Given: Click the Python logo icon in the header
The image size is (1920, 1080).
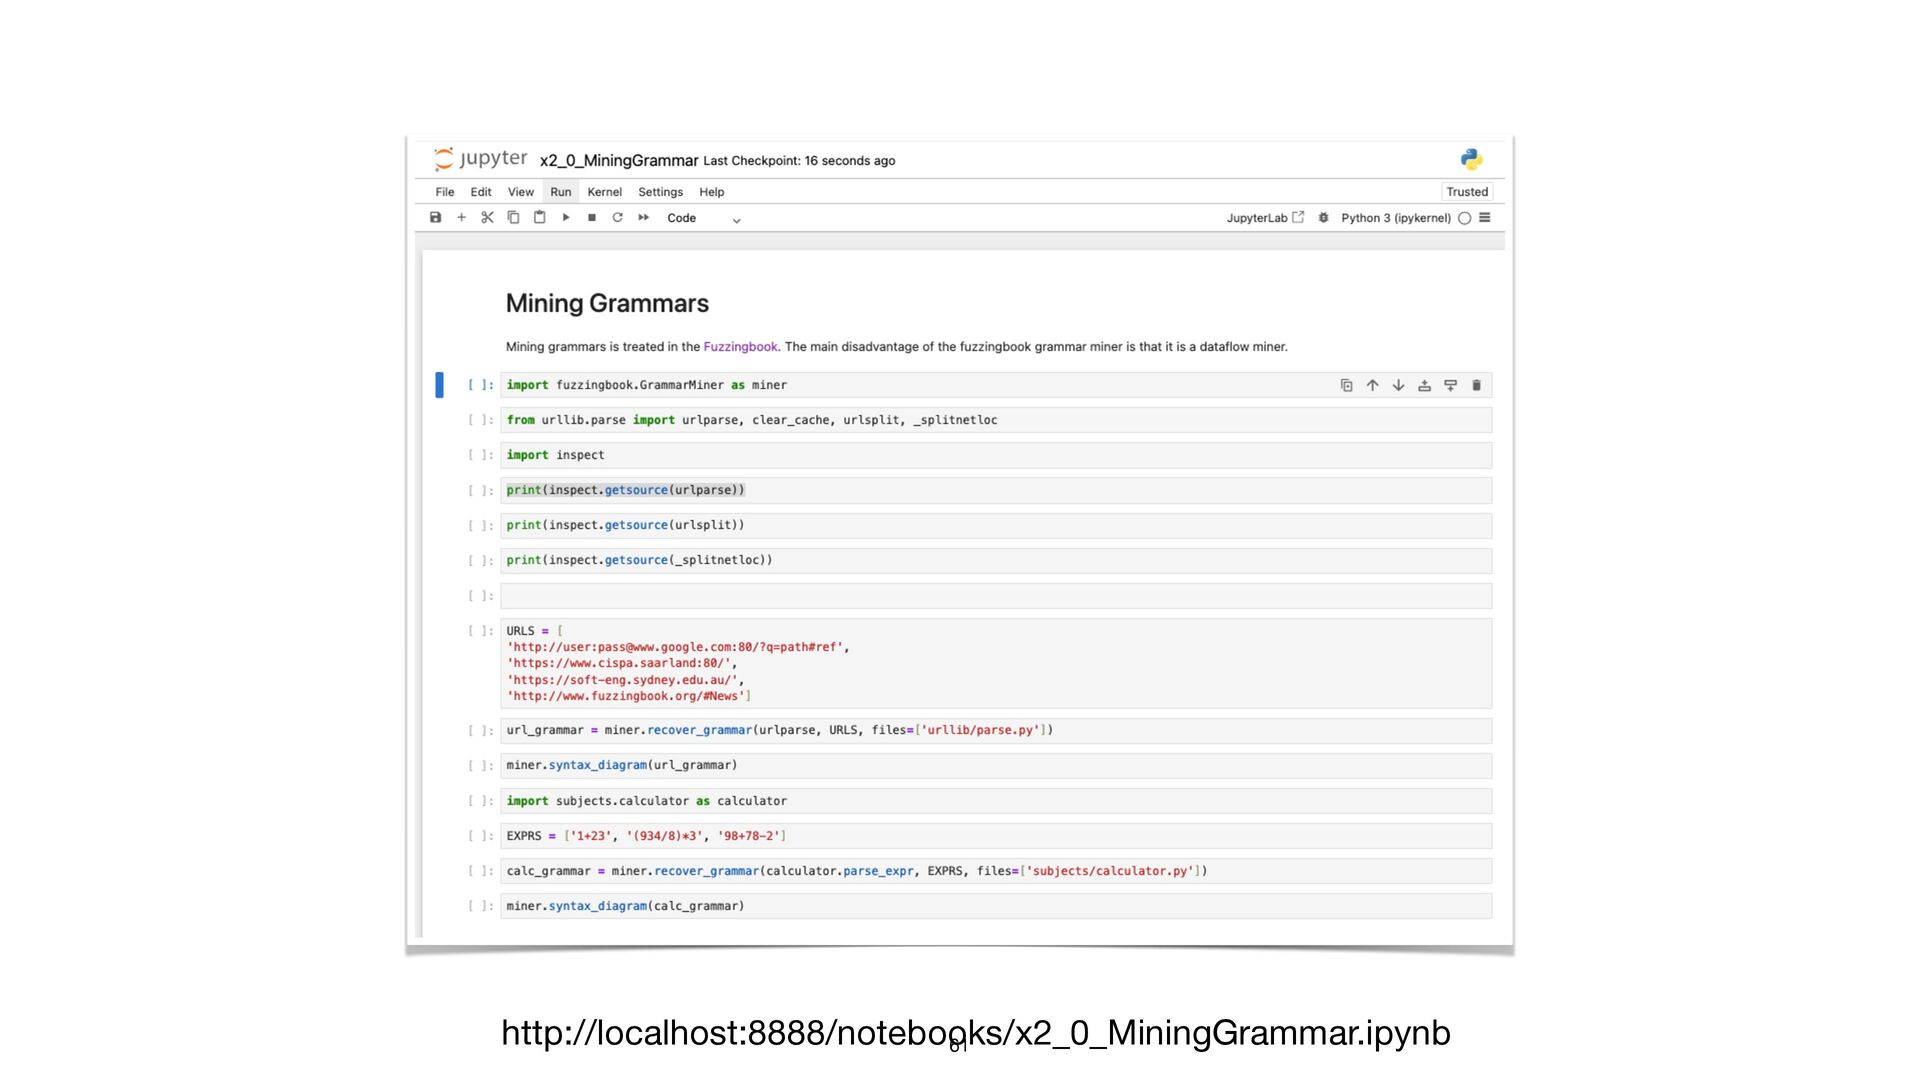Looking at the screenshot, I should pyautogui.click(x=1471, y=159).
